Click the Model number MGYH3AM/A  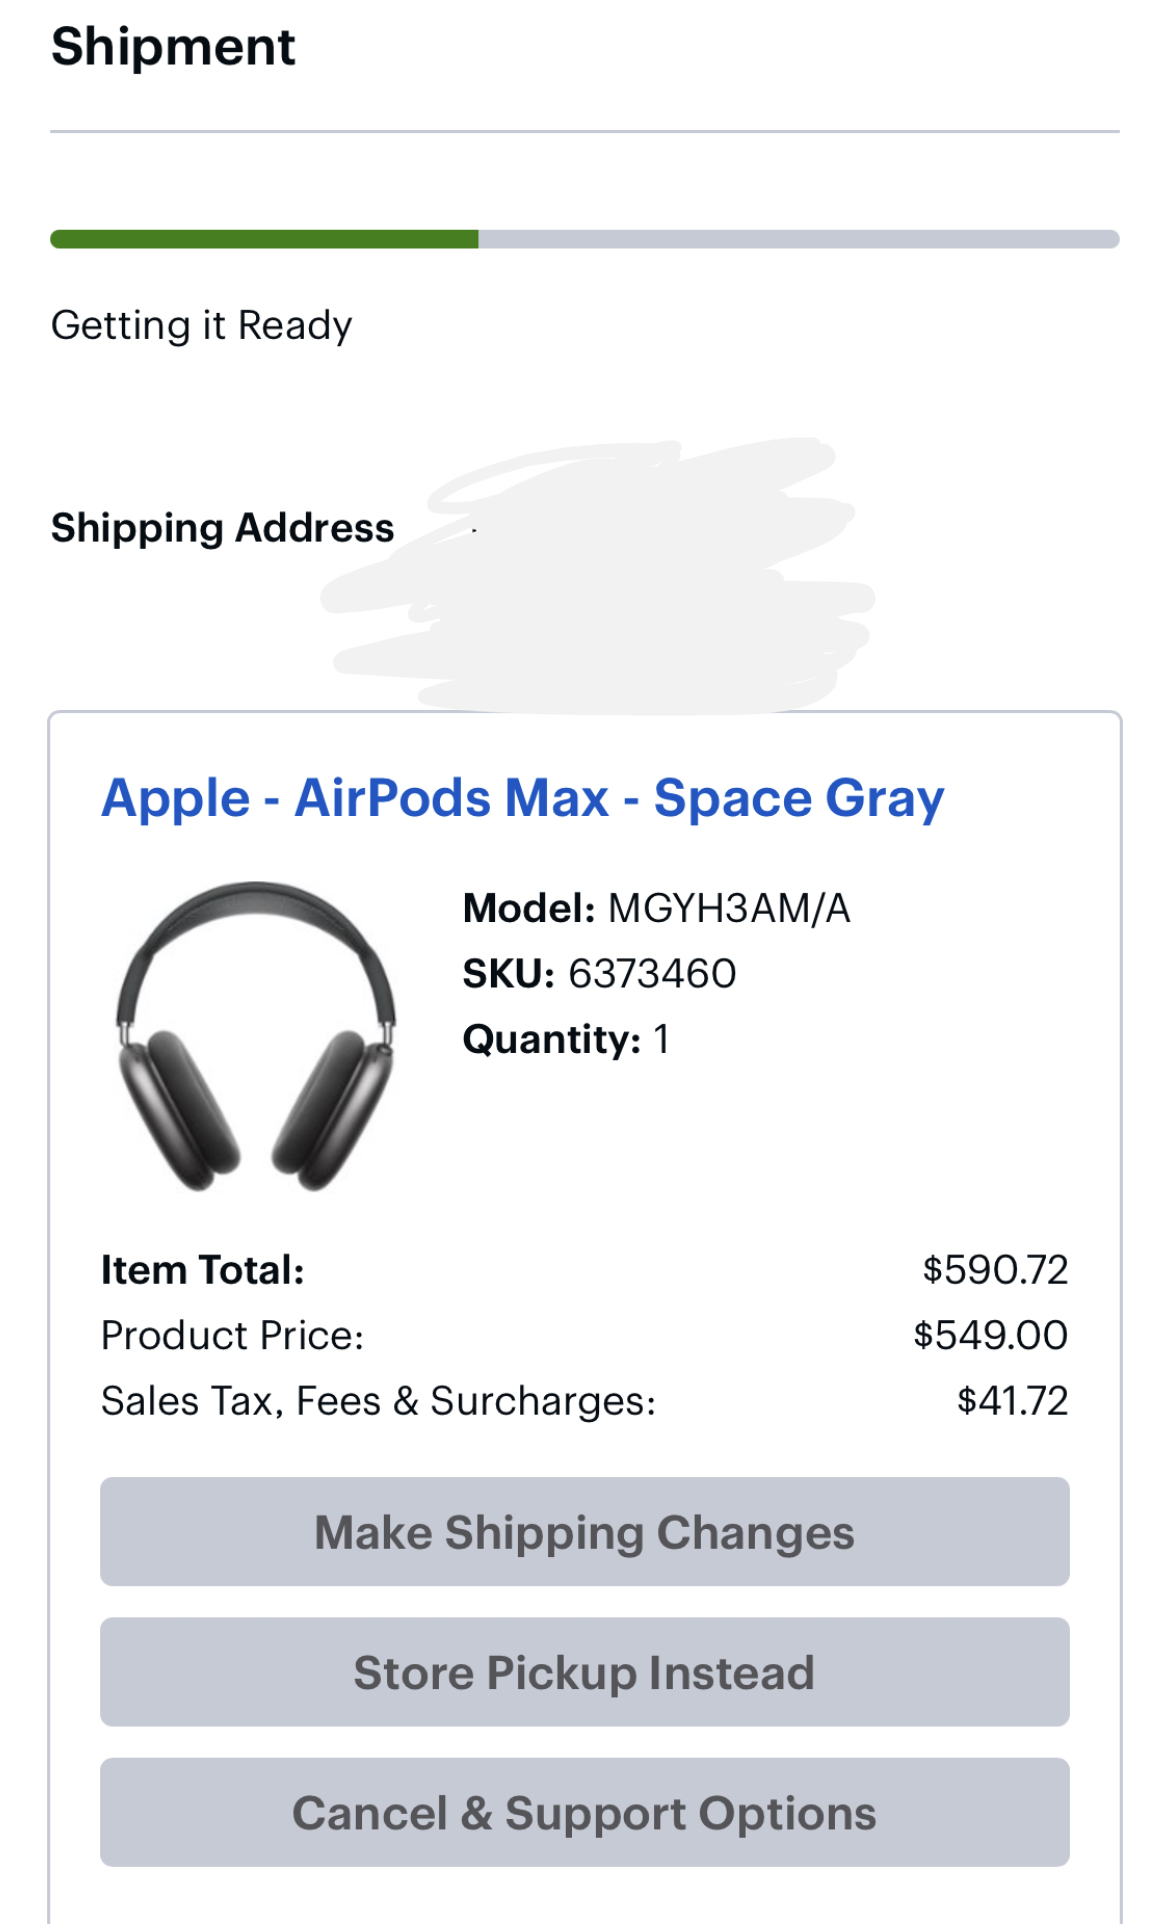[x=729, y=909]
